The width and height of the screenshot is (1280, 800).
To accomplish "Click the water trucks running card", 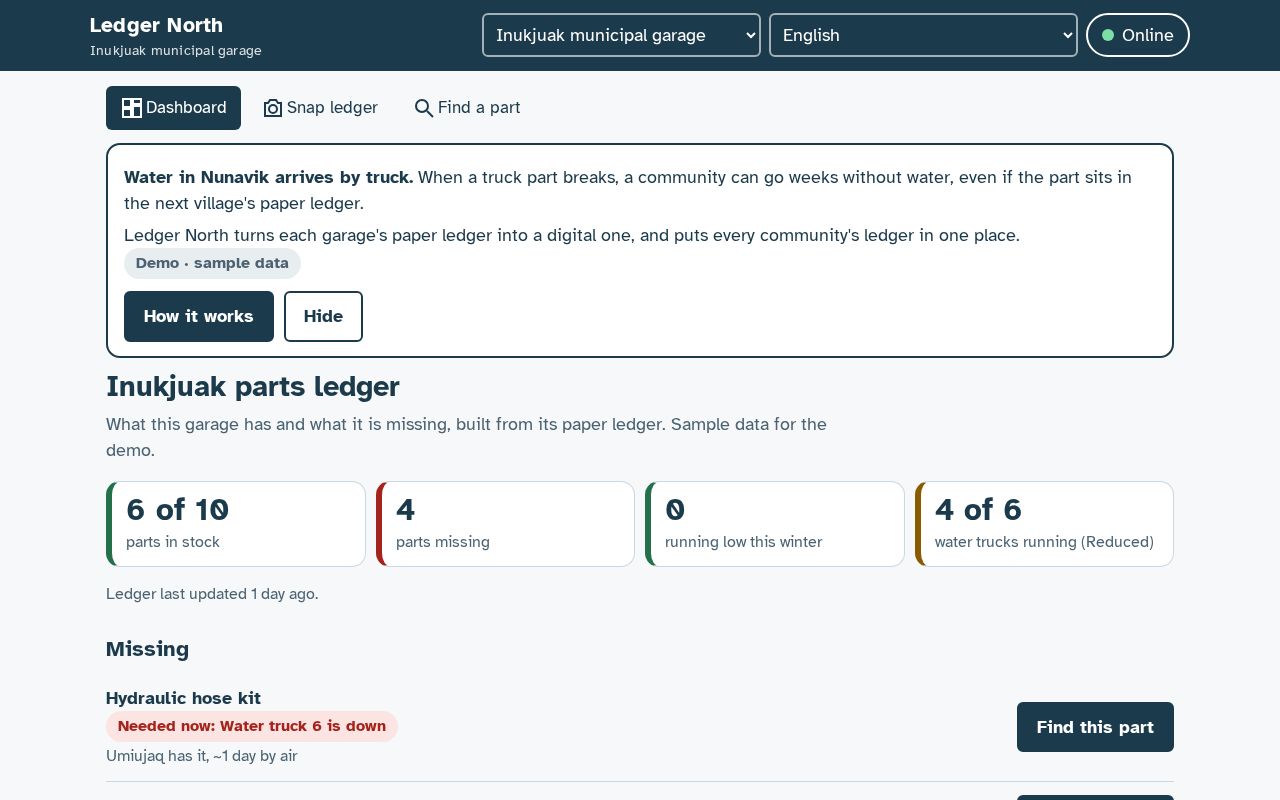I will pyautogui.click(x=1044, y=524).
